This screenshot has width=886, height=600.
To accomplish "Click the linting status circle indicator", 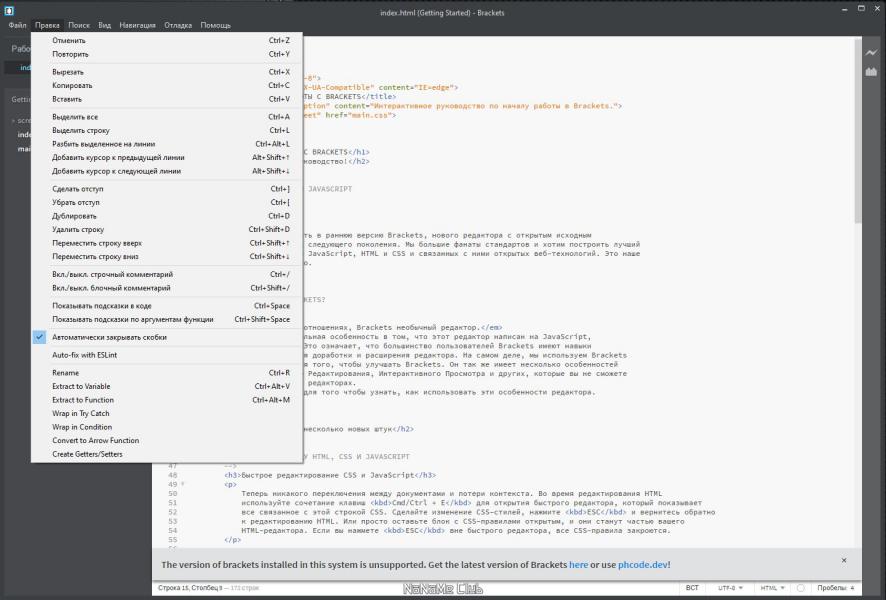I will tap(801, 588).
